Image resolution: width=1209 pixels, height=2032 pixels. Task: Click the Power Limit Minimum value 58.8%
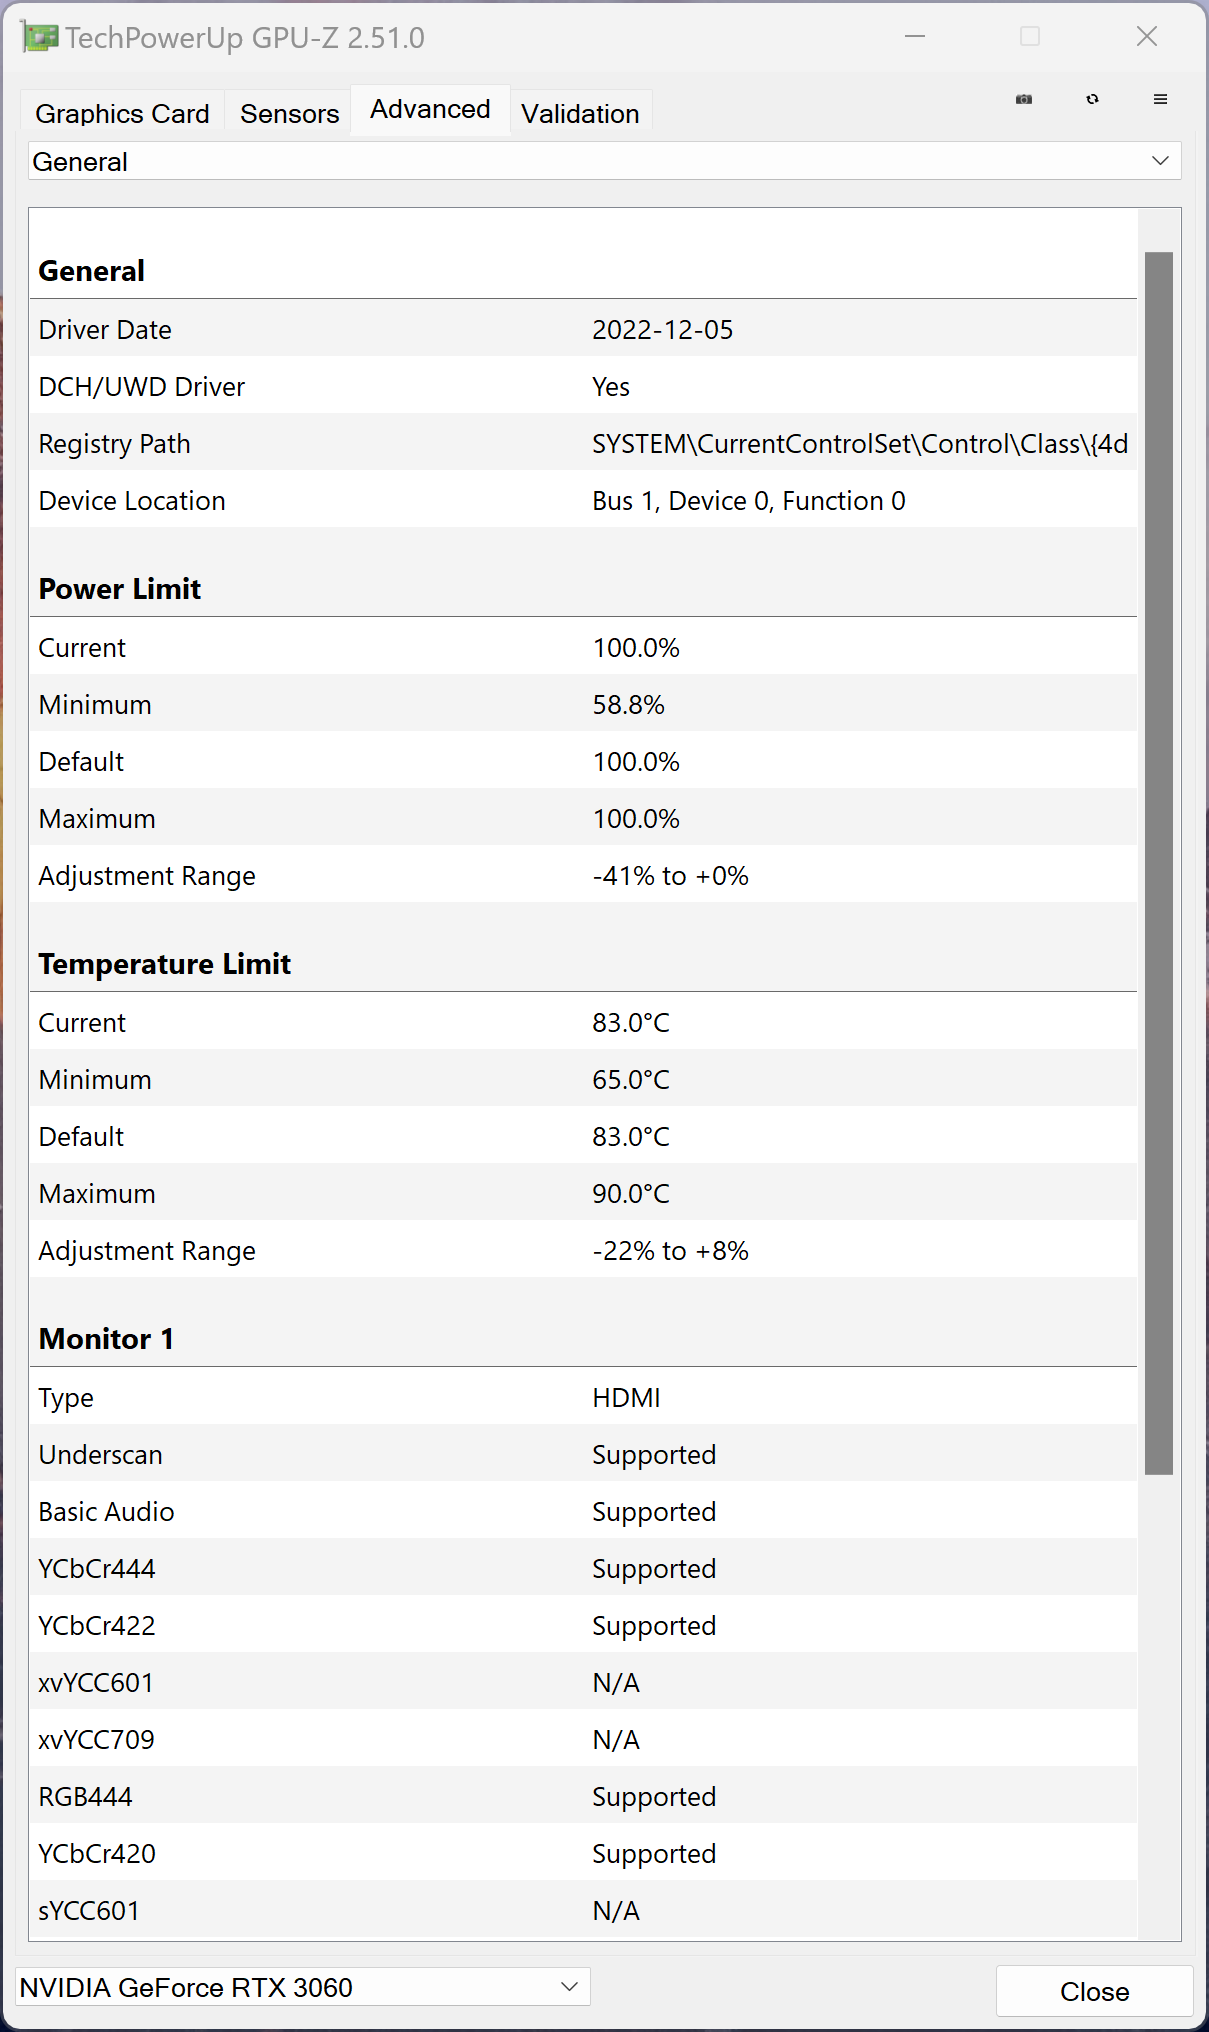[628, 705]
